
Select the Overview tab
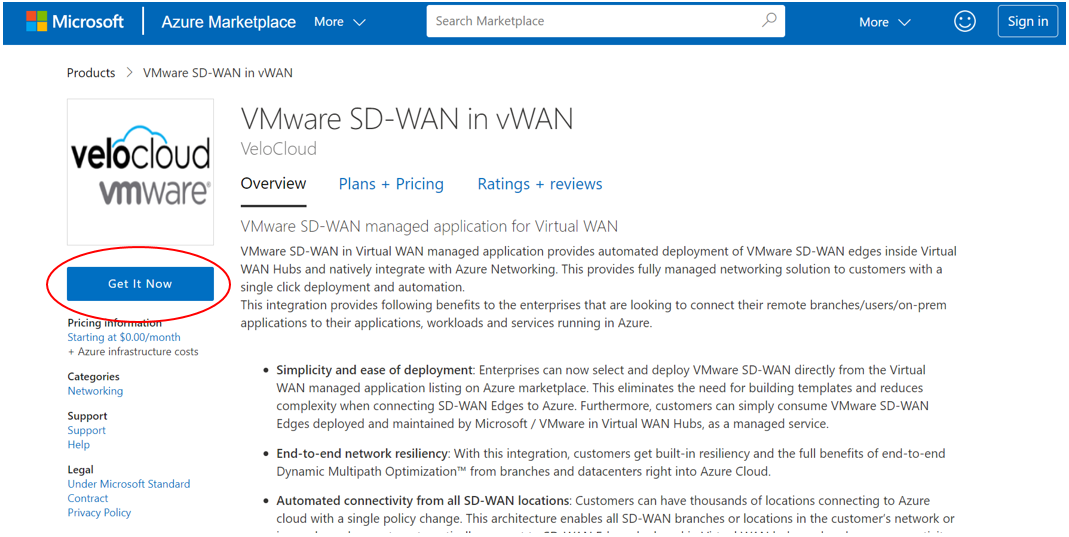[x=273, y=184]
